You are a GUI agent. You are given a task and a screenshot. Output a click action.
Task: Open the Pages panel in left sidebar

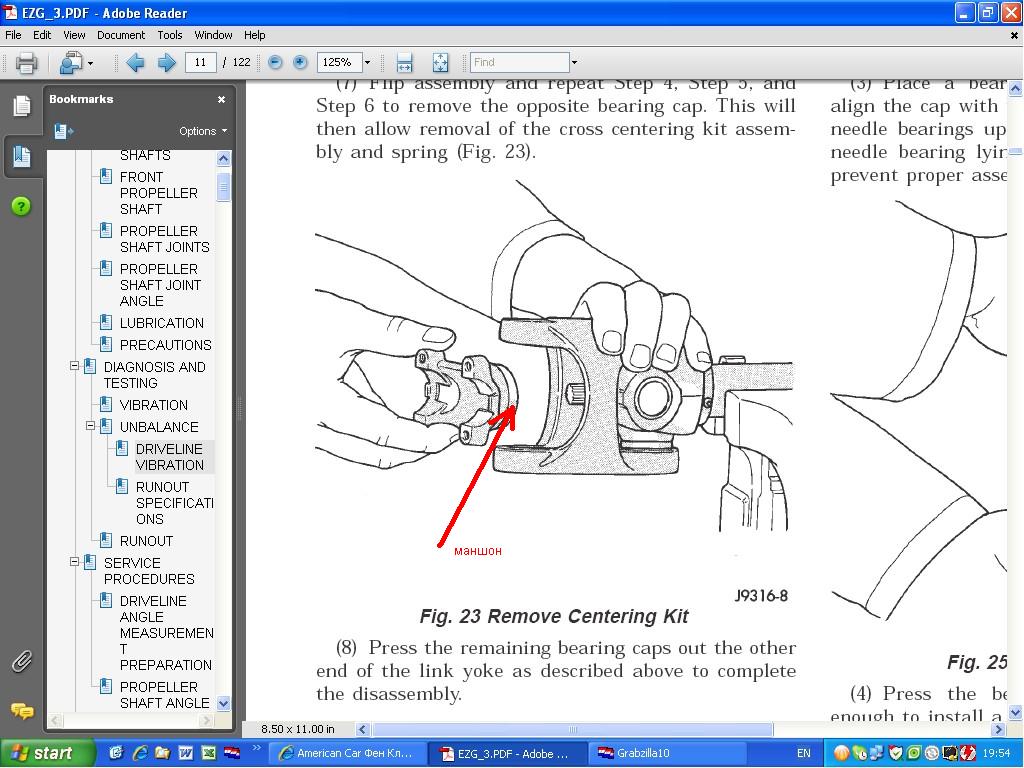21,106
